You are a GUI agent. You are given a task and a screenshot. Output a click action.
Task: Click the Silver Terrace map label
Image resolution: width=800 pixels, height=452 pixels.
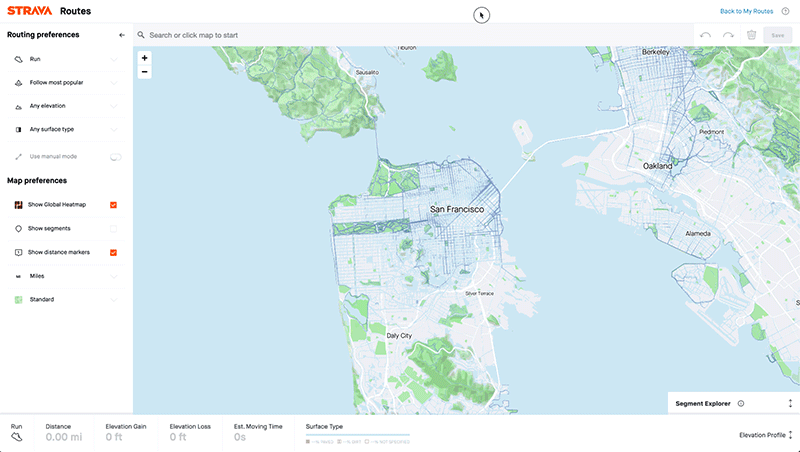[479, 293]
